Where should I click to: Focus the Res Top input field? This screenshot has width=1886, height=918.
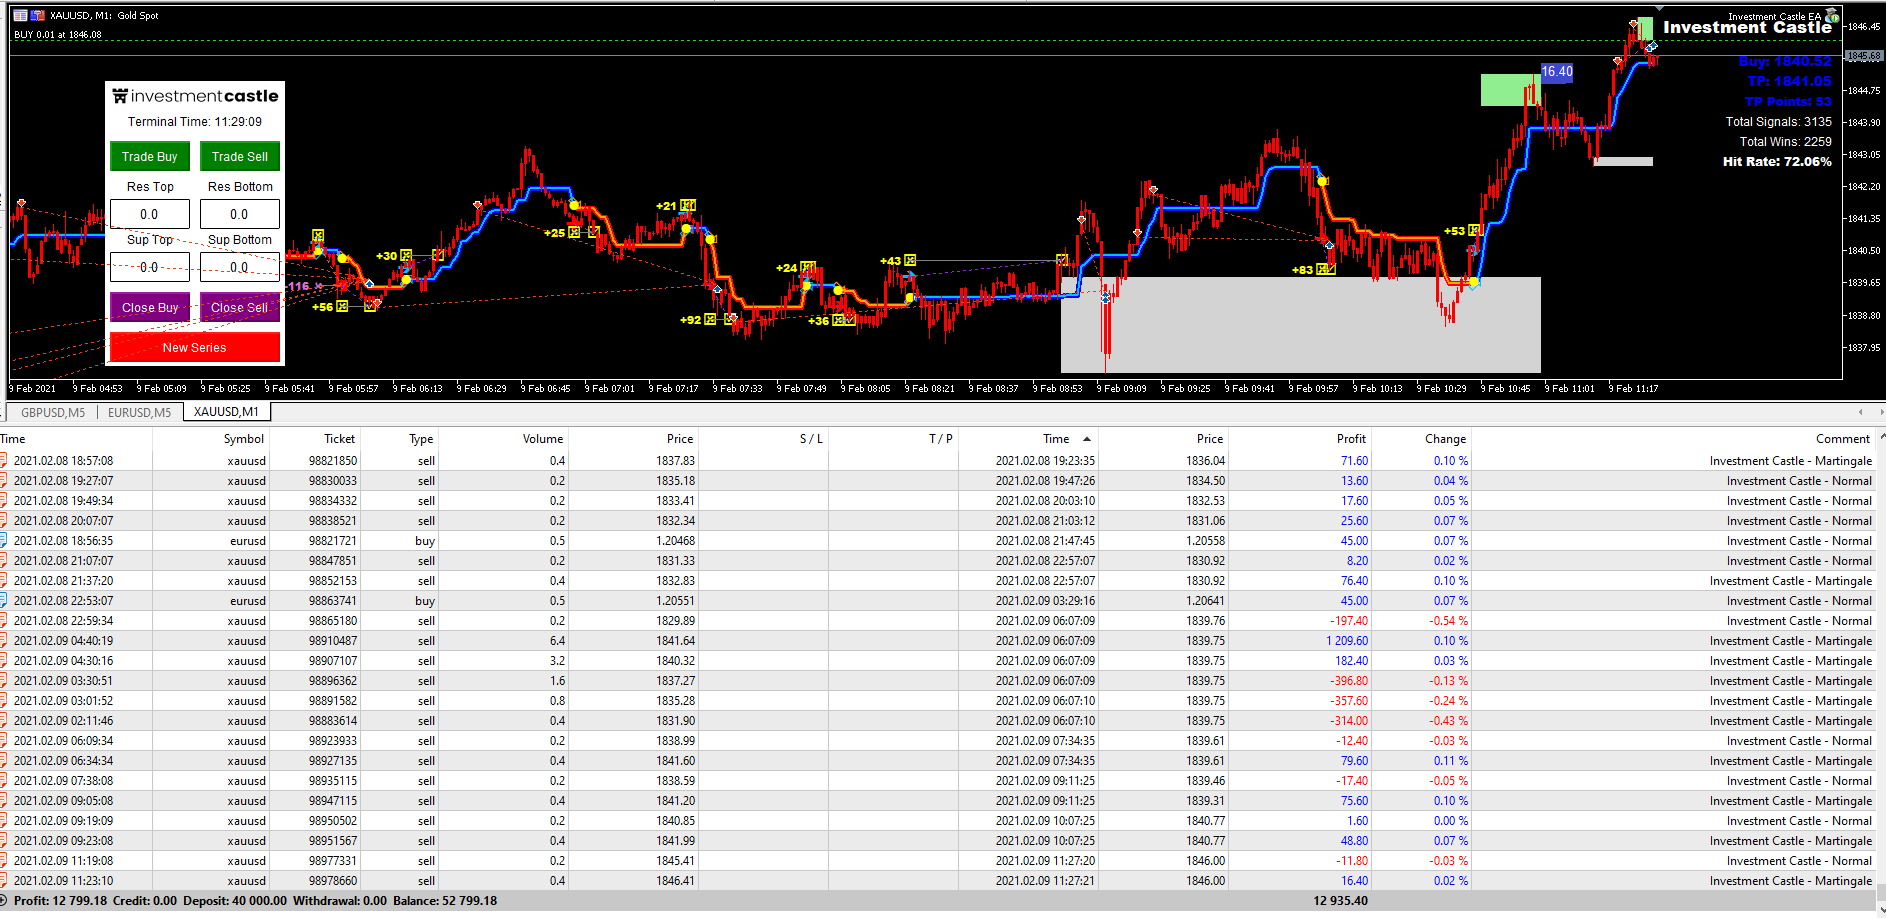(x=150, y=214)
